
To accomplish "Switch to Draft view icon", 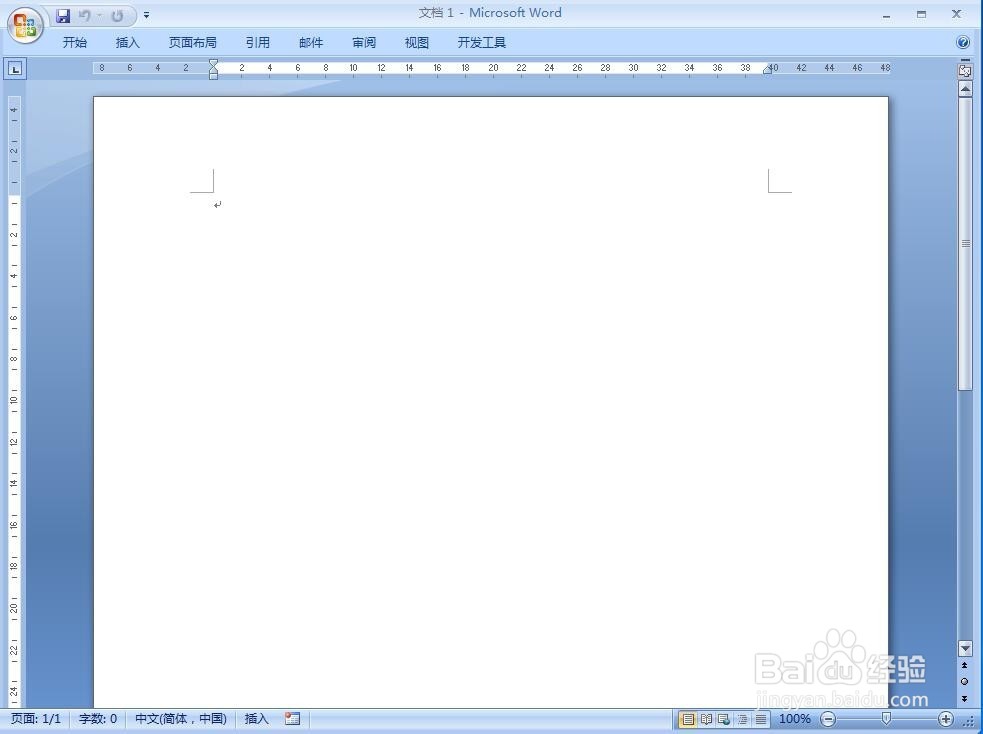I will click(760, 719).
